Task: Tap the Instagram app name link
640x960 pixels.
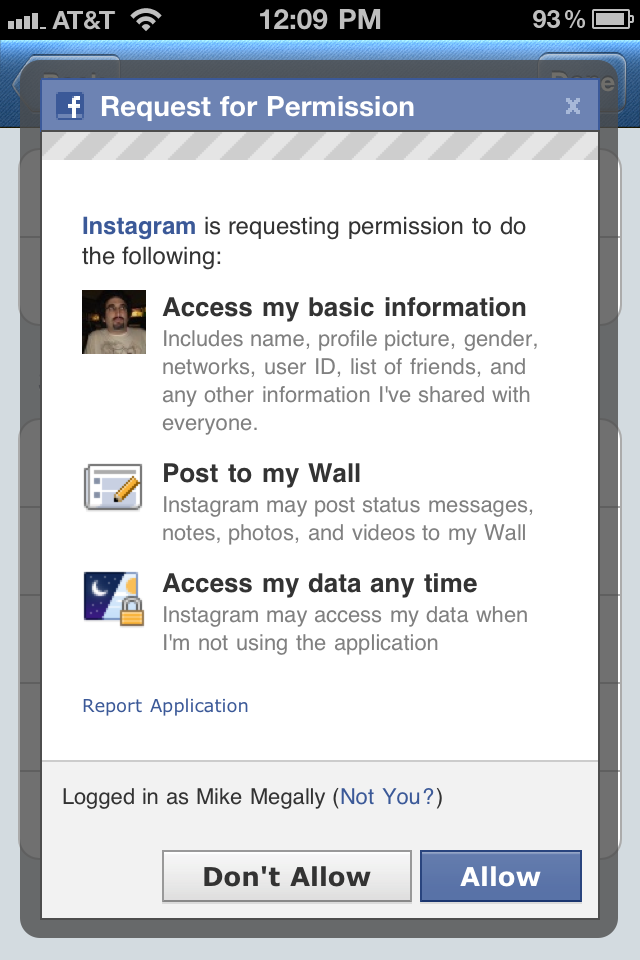Action: click(x=138, y=226)
